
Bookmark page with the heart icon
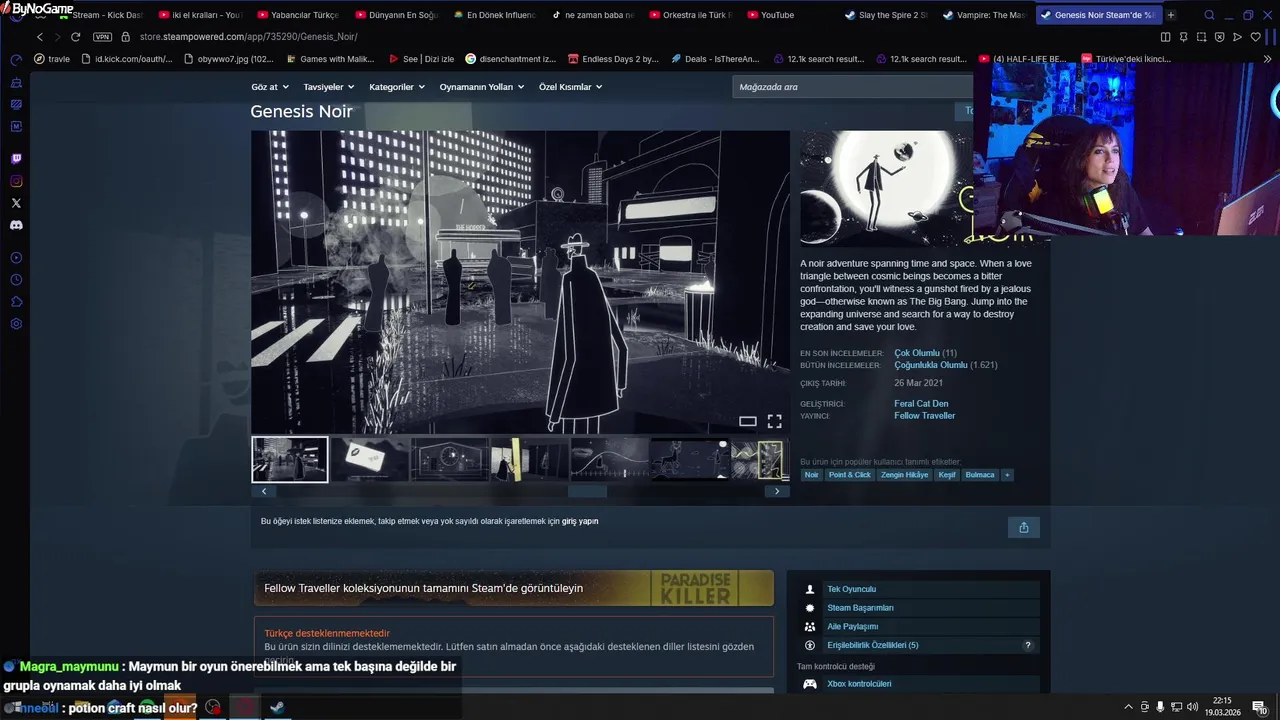(1255, 37)
